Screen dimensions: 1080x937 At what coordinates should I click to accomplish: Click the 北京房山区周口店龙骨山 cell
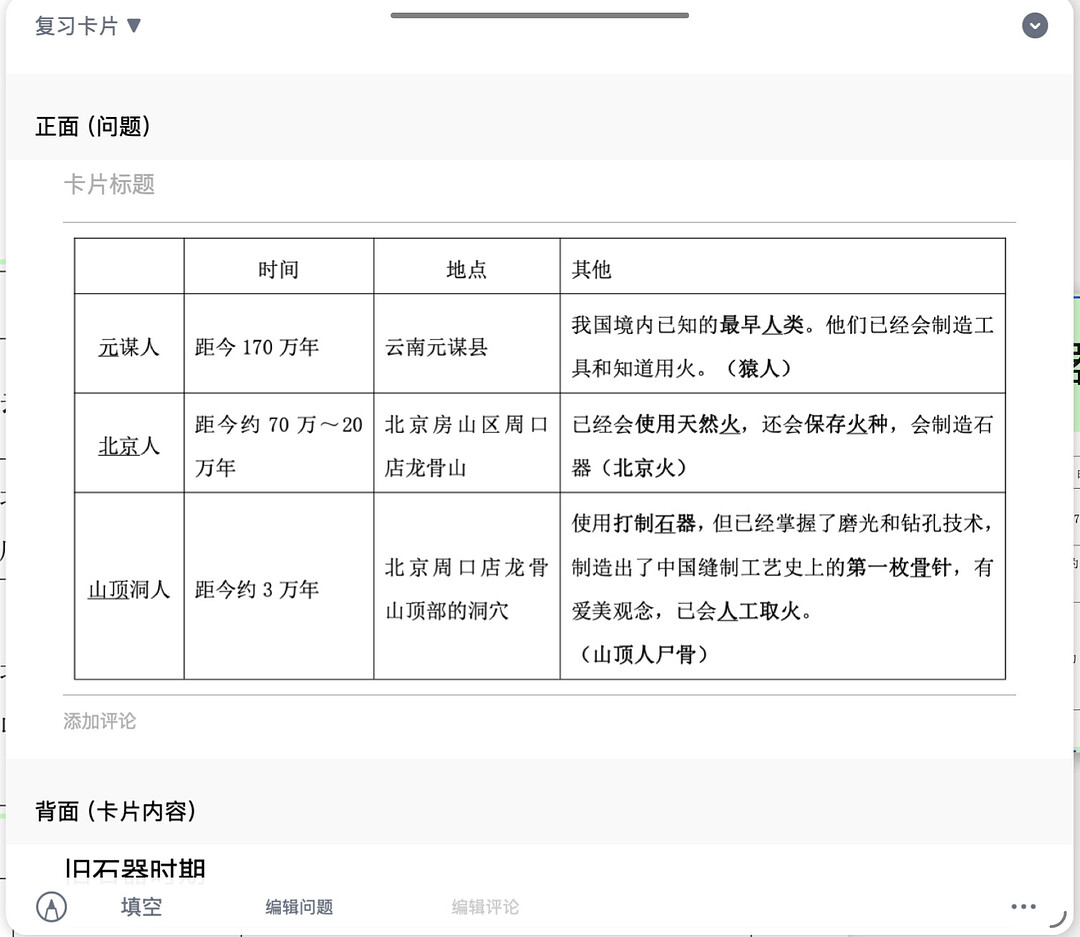pos(466,443)
